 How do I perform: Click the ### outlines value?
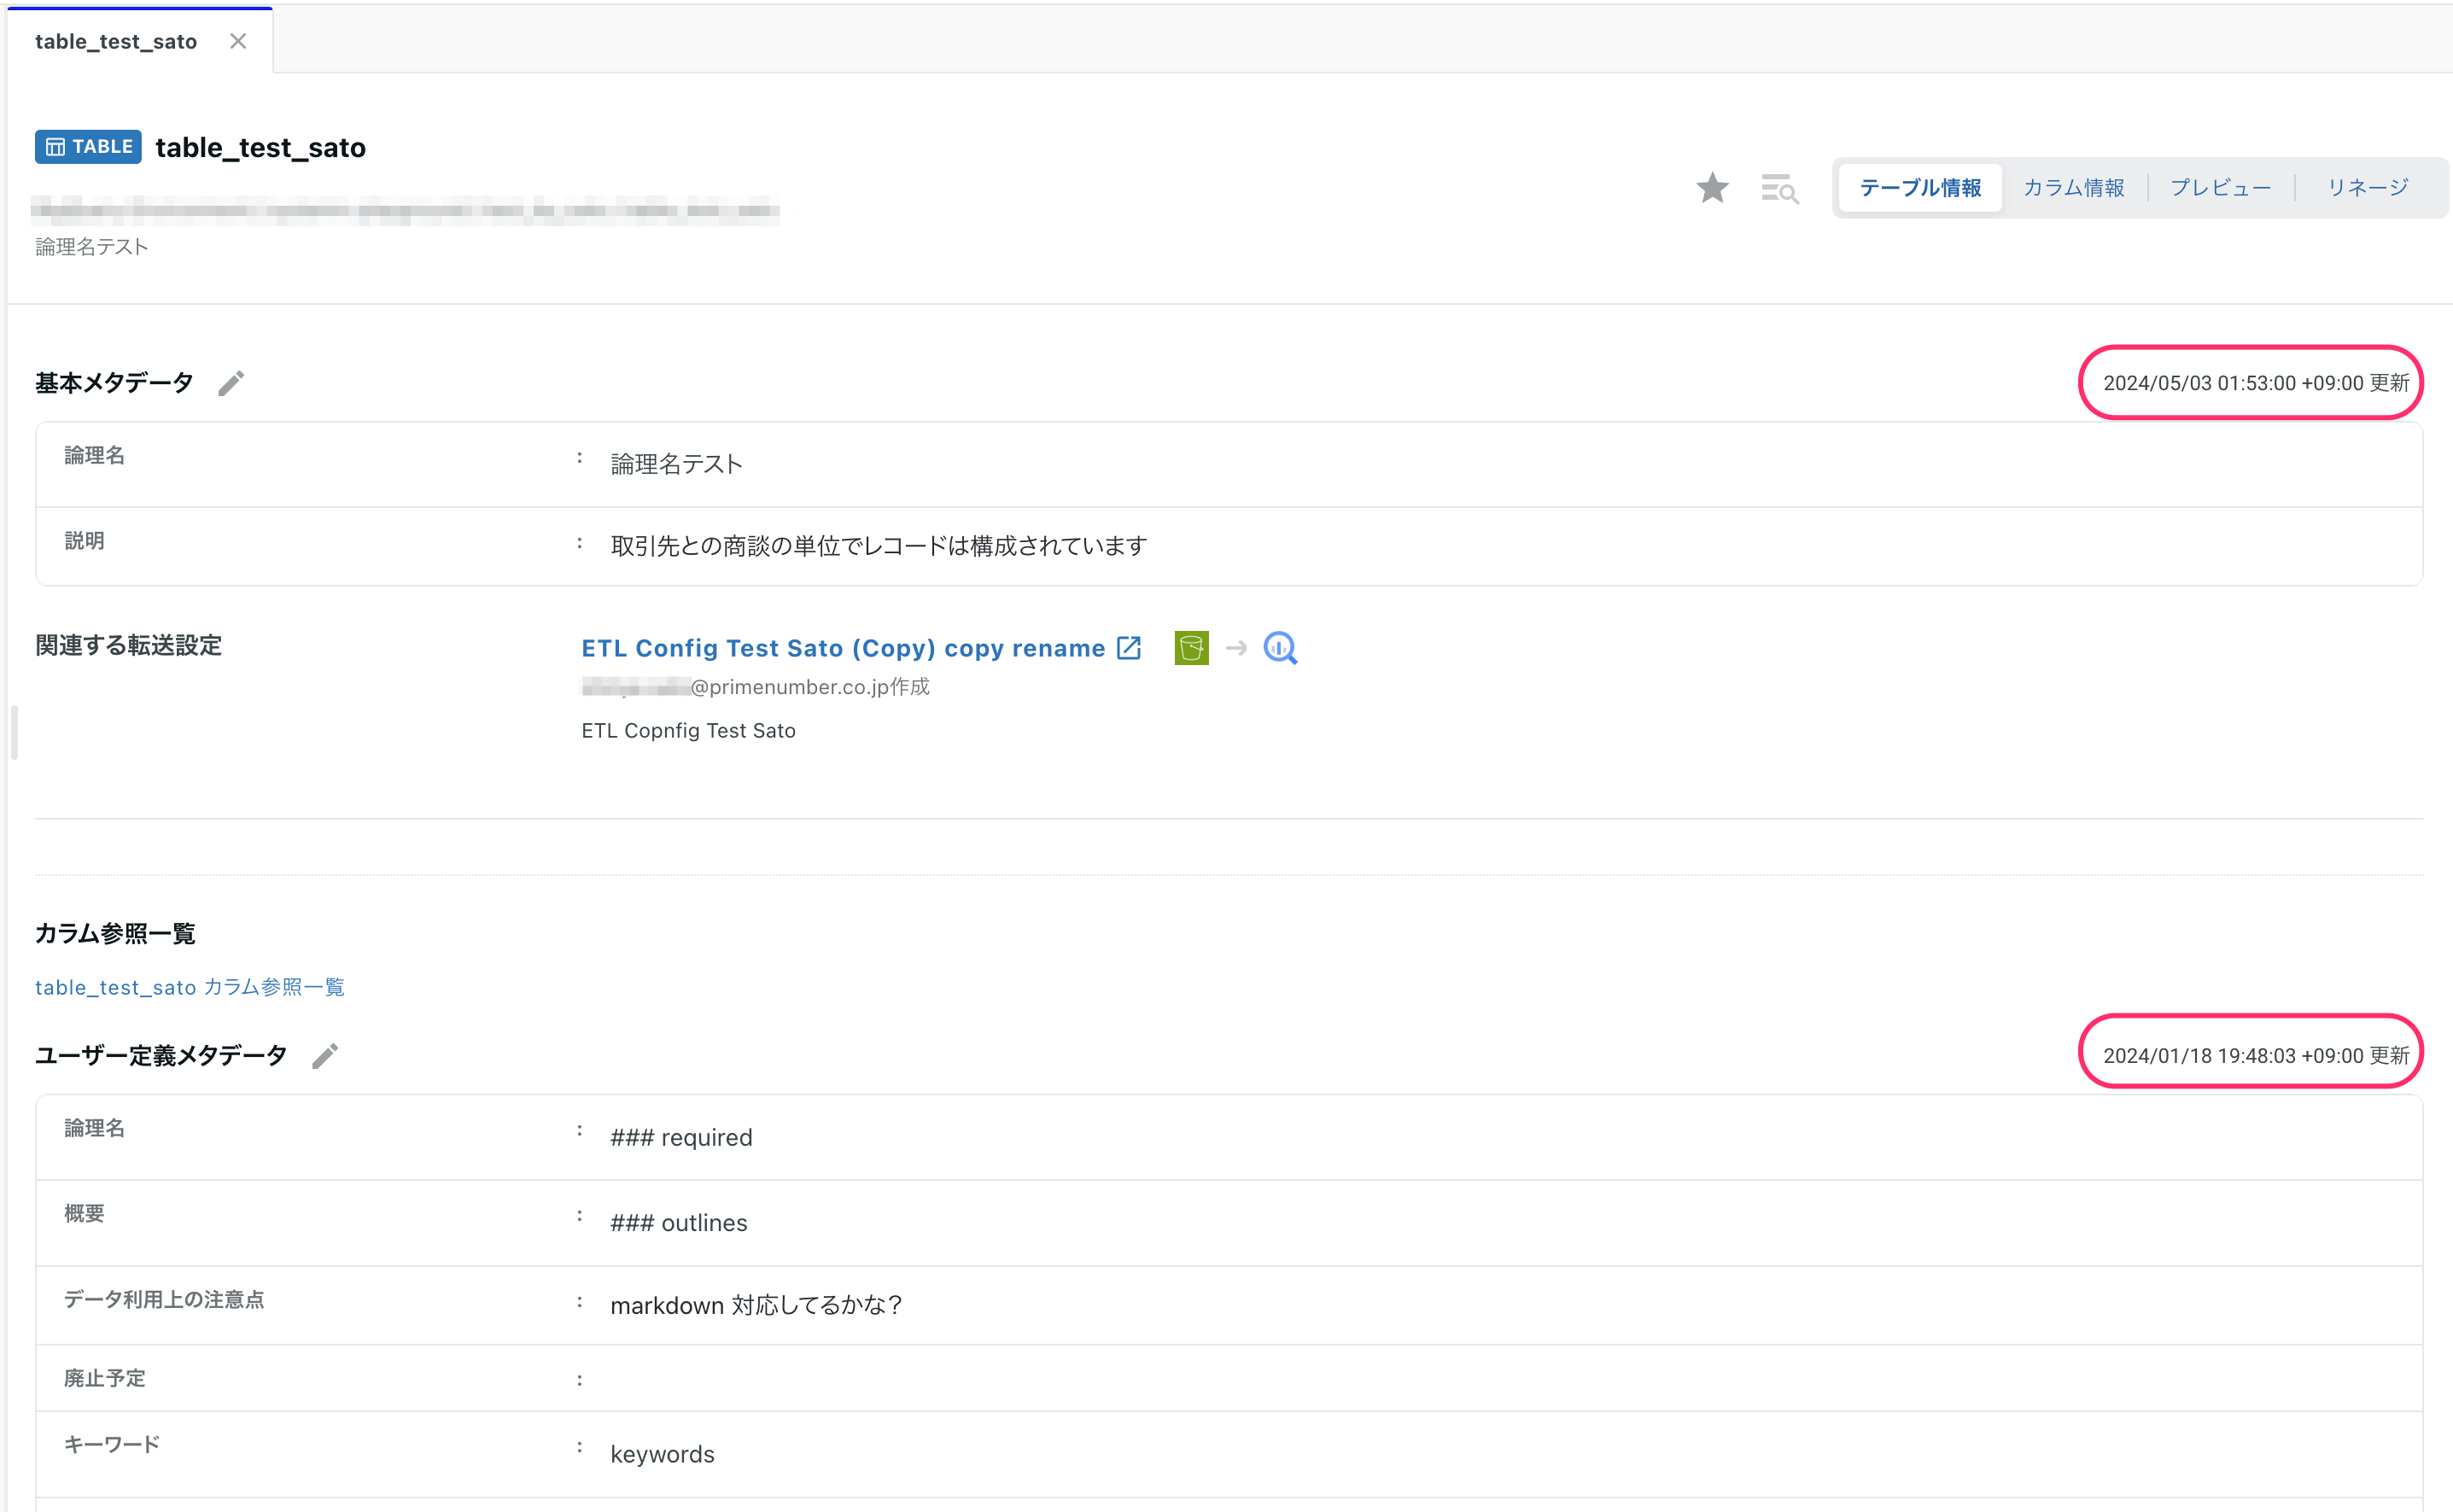(x=679, y=1223)
